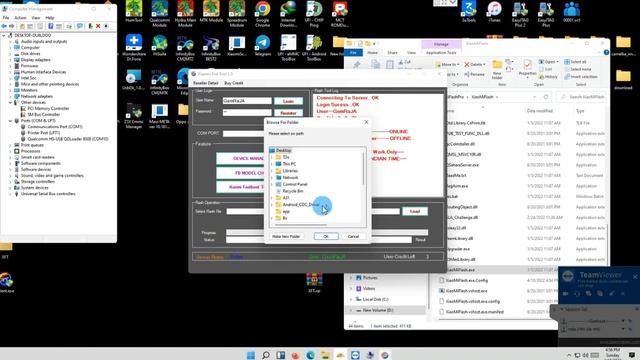Launch iTunes from the desktop

pos(494,12)
